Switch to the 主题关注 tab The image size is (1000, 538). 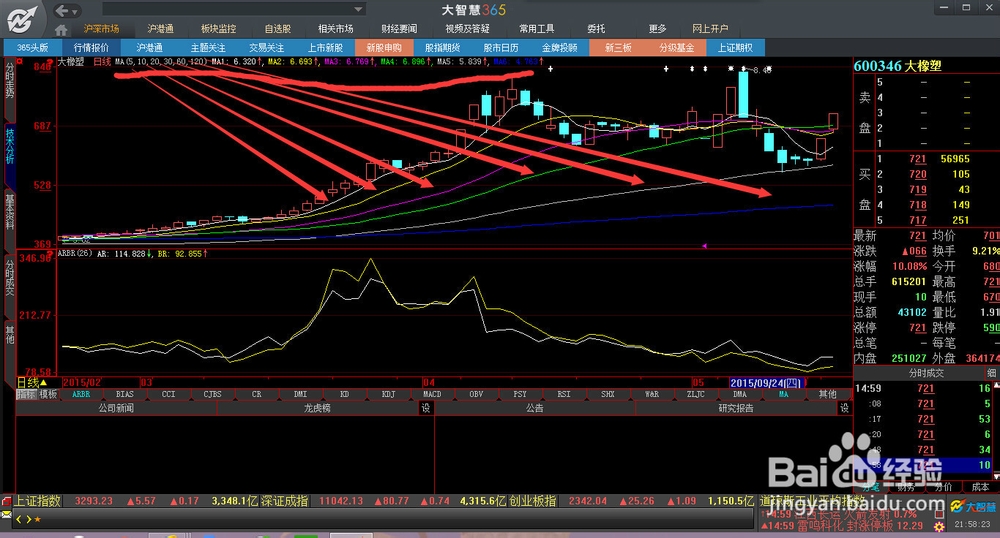[x=208, y=48]
